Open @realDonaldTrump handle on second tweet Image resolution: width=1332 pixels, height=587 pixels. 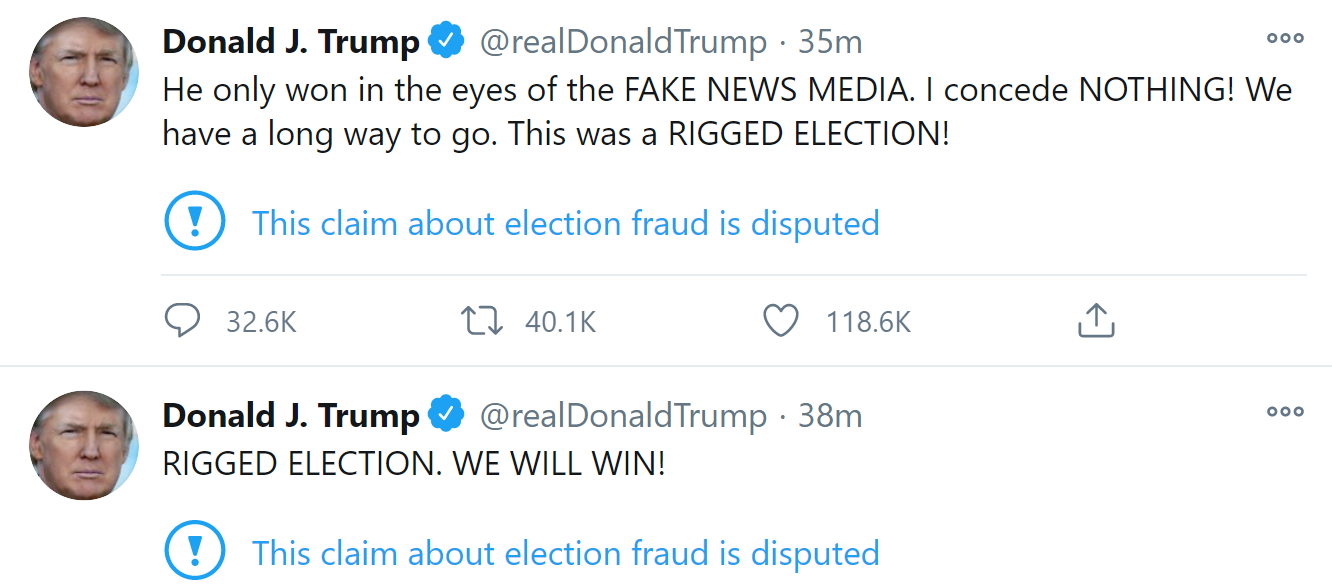tap(623, 415)
